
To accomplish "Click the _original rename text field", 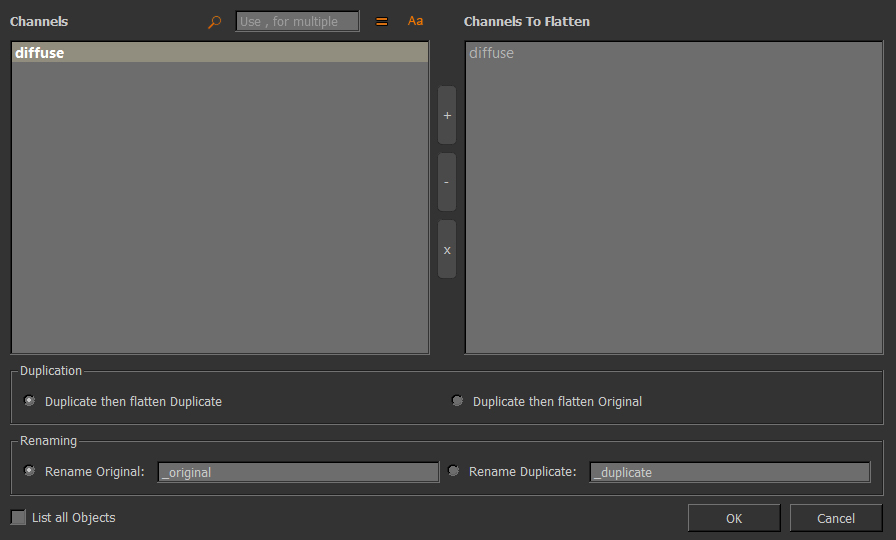I will [298, 472].
